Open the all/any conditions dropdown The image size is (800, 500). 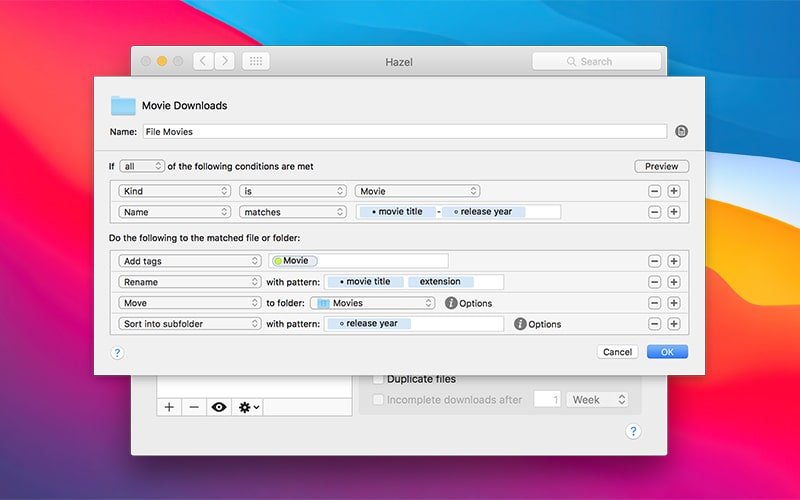pyautogui.click(x=141, y=166)
